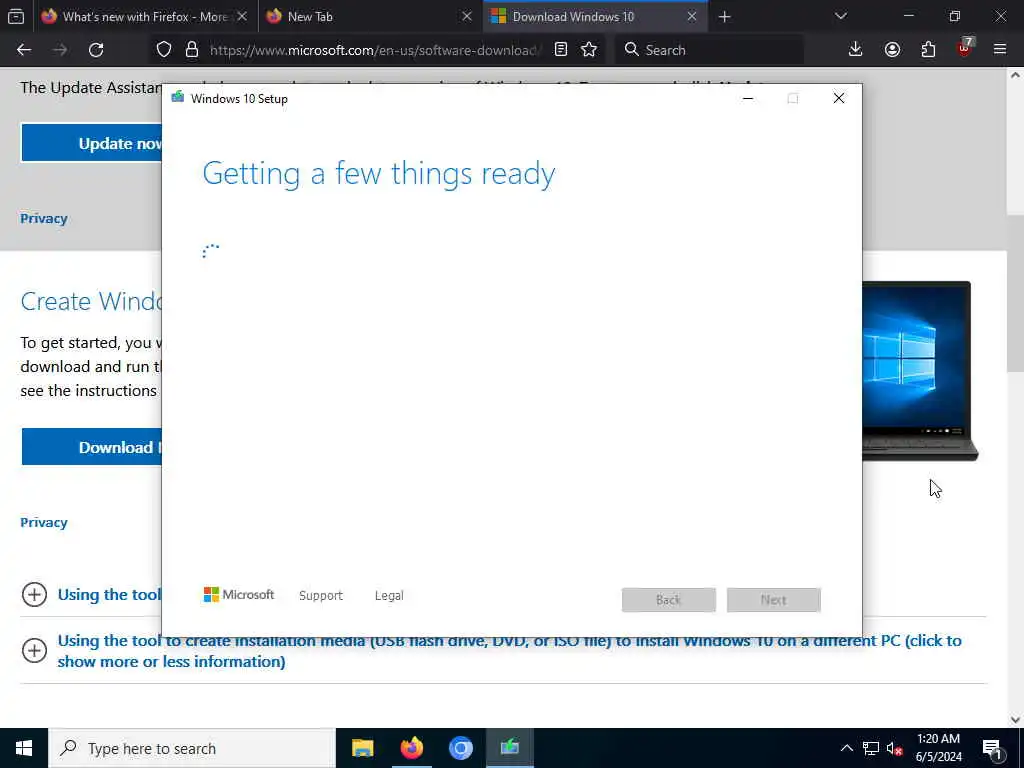Open Support link in Setup window
The image size is (1024, 768).
click(321, 596)
